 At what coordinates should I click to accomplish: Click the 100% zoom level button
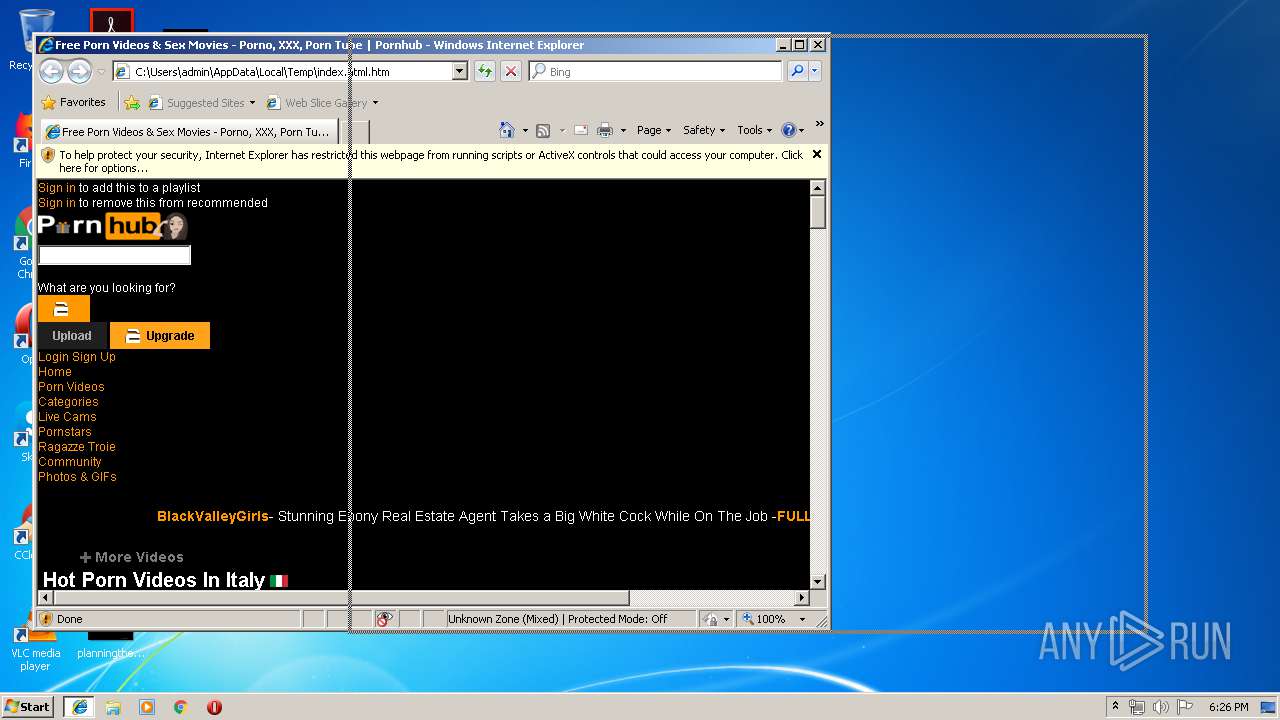tap(764, 619)
